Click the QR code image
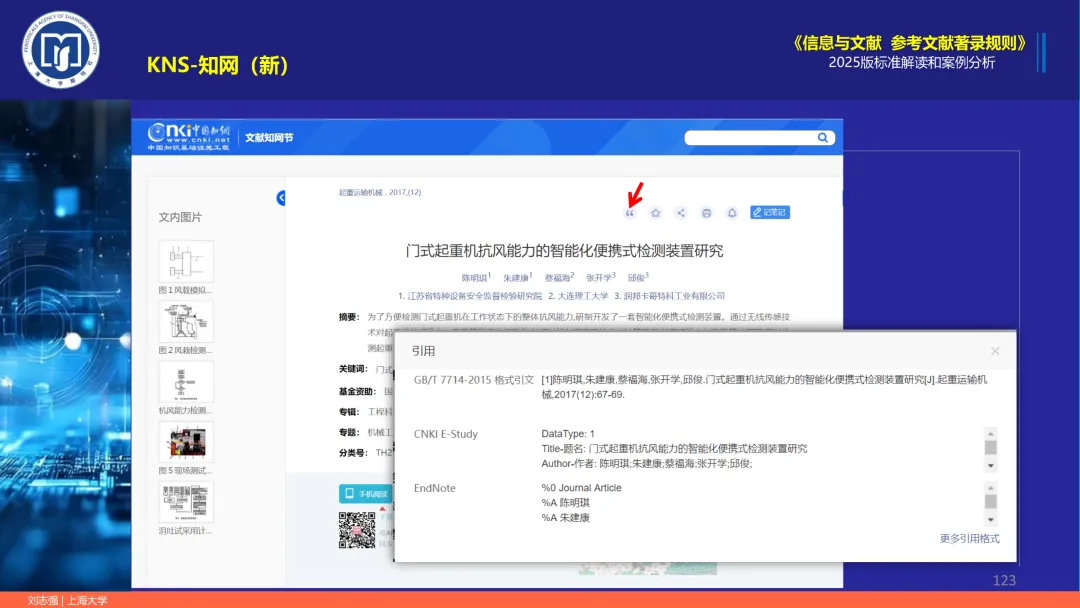 click(x=357, y=530)
